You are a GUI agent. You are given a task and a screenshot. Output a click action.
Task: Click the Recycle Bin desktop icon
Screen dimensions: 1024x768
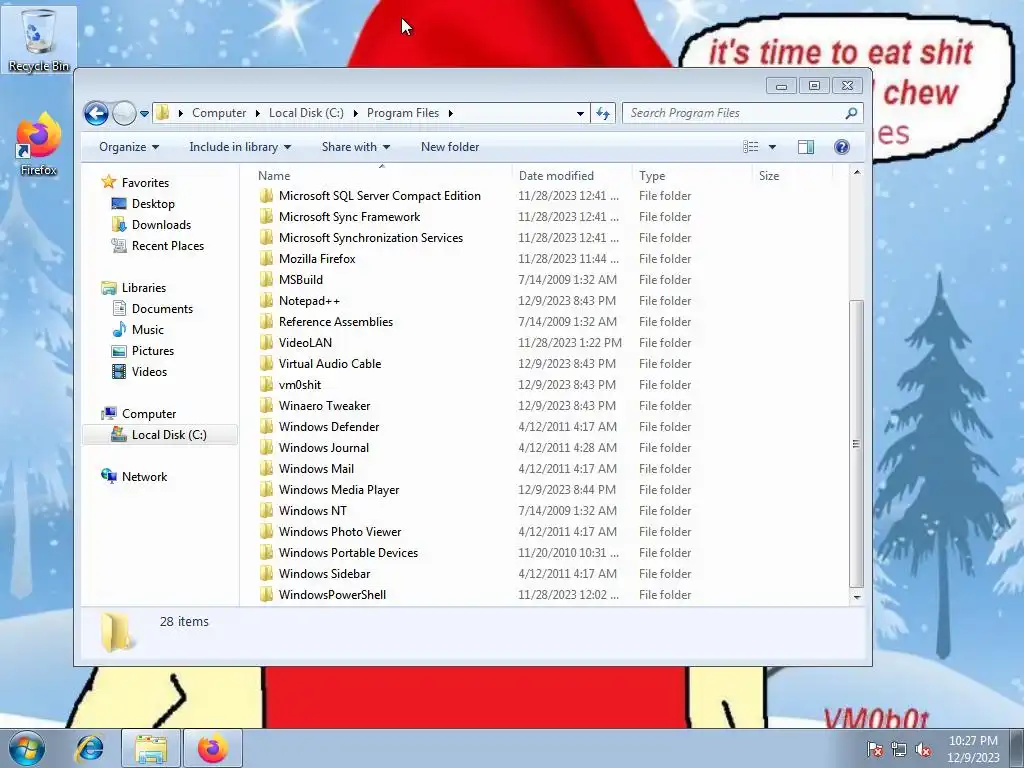coord(39,40)
